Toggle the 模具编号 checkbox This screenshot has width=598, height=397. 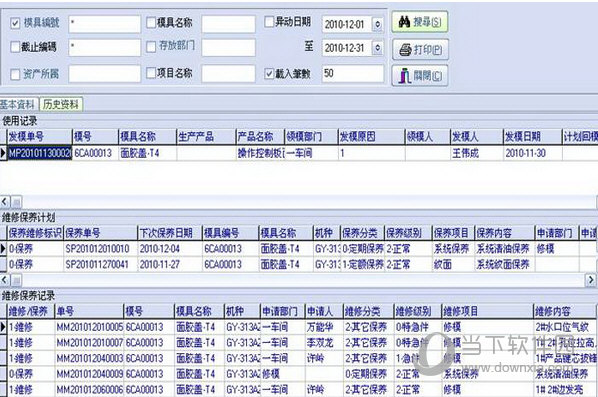point(15,23)
